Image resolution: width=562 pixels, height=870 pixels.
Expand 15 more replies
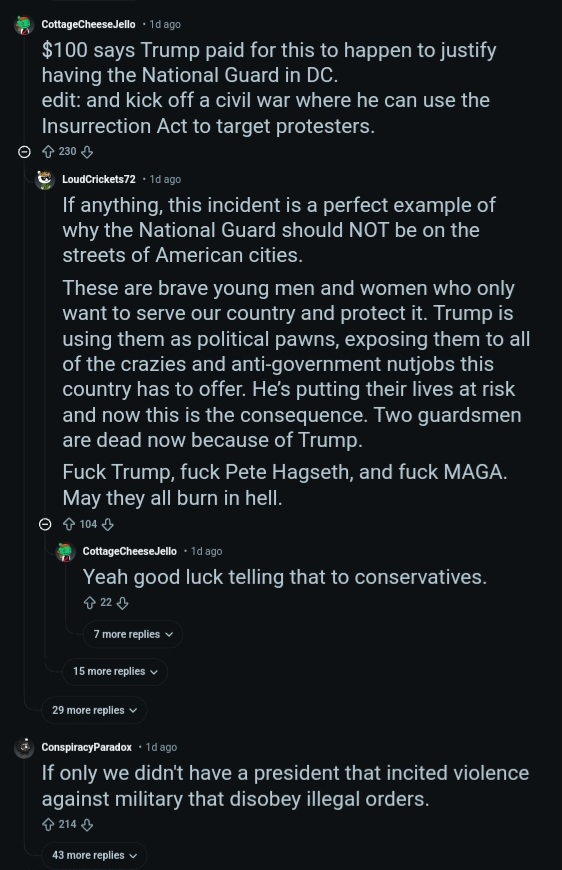point(115,671)
